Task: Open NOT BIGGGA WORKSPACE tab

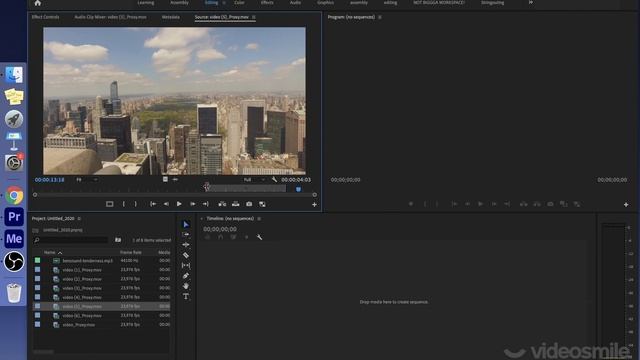Action: pos(439,2)
